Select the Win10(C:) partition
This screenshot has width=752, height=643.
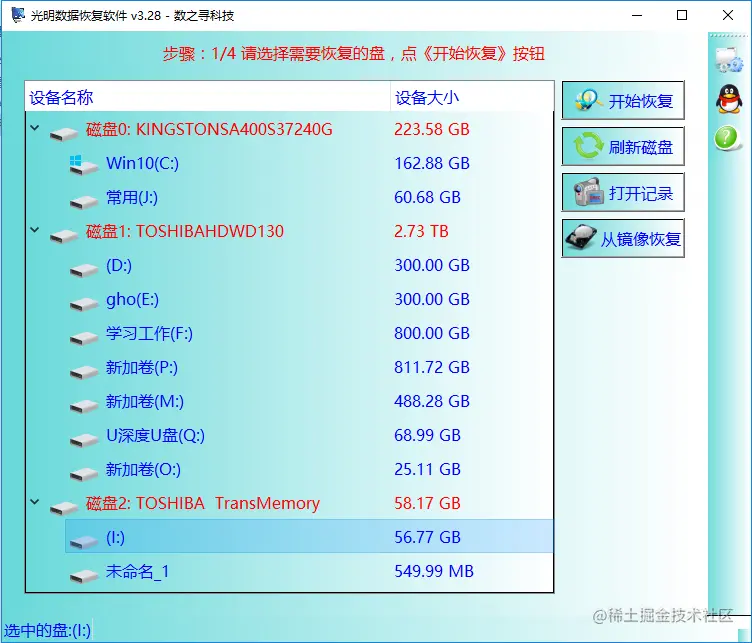coord(142,163)
